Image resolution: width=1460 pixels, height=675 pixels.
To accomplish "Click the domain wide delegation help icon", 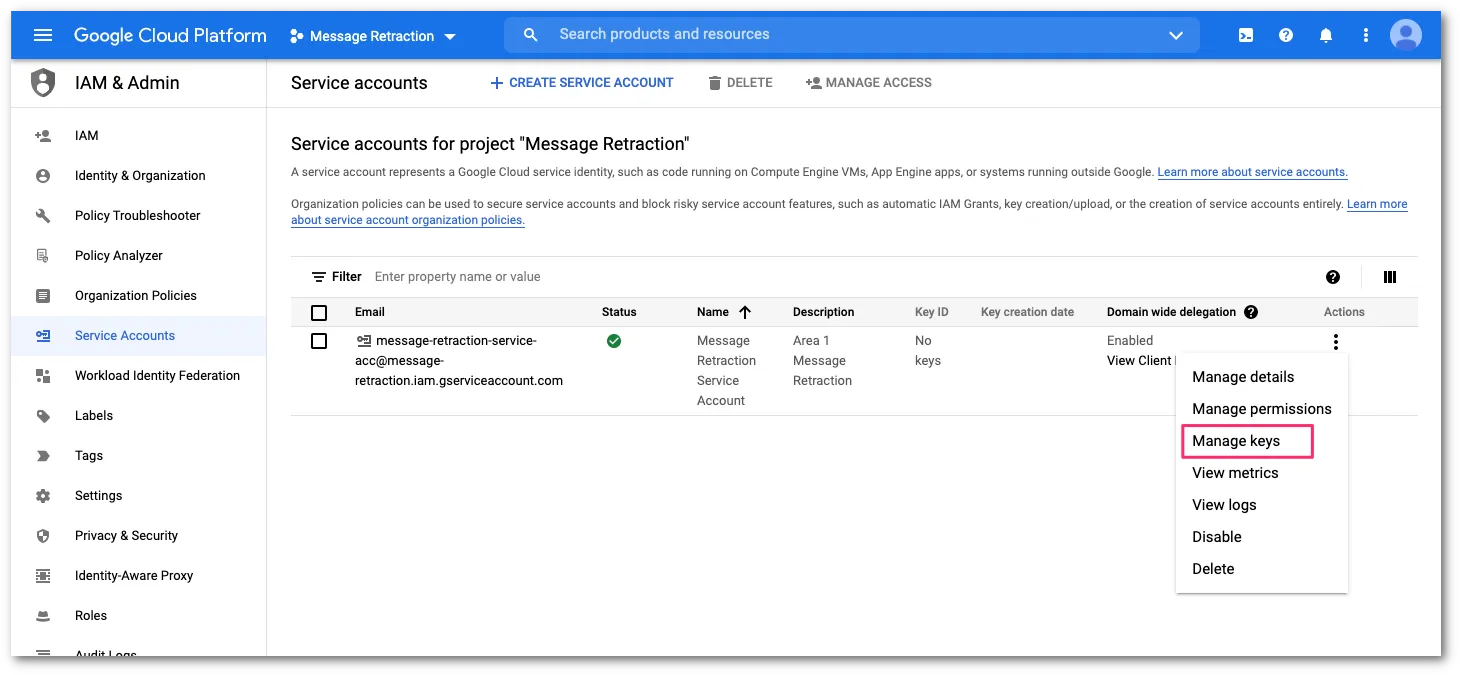I will click(1250, 312).
